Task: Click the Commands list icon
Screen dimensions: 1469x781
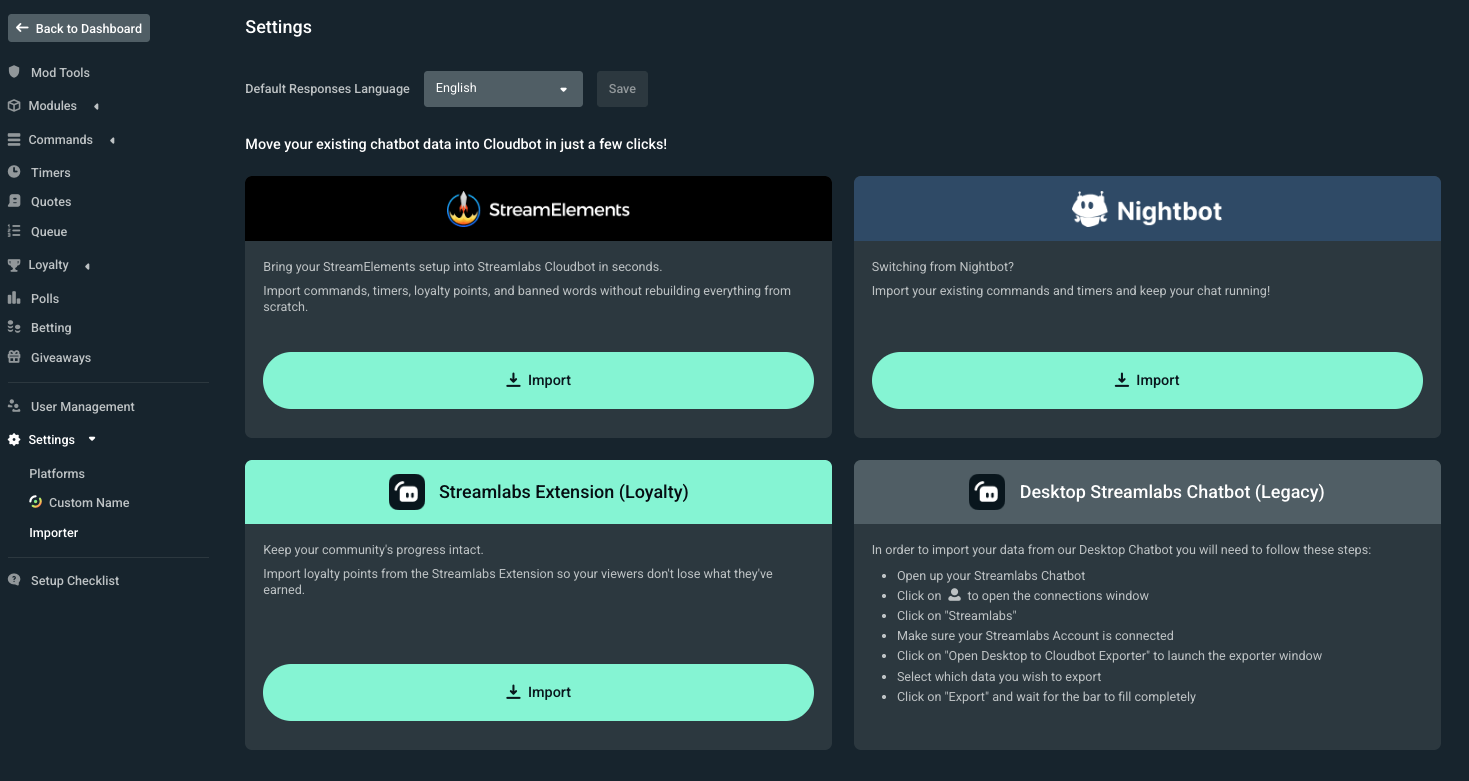Action: click(14, 140)
